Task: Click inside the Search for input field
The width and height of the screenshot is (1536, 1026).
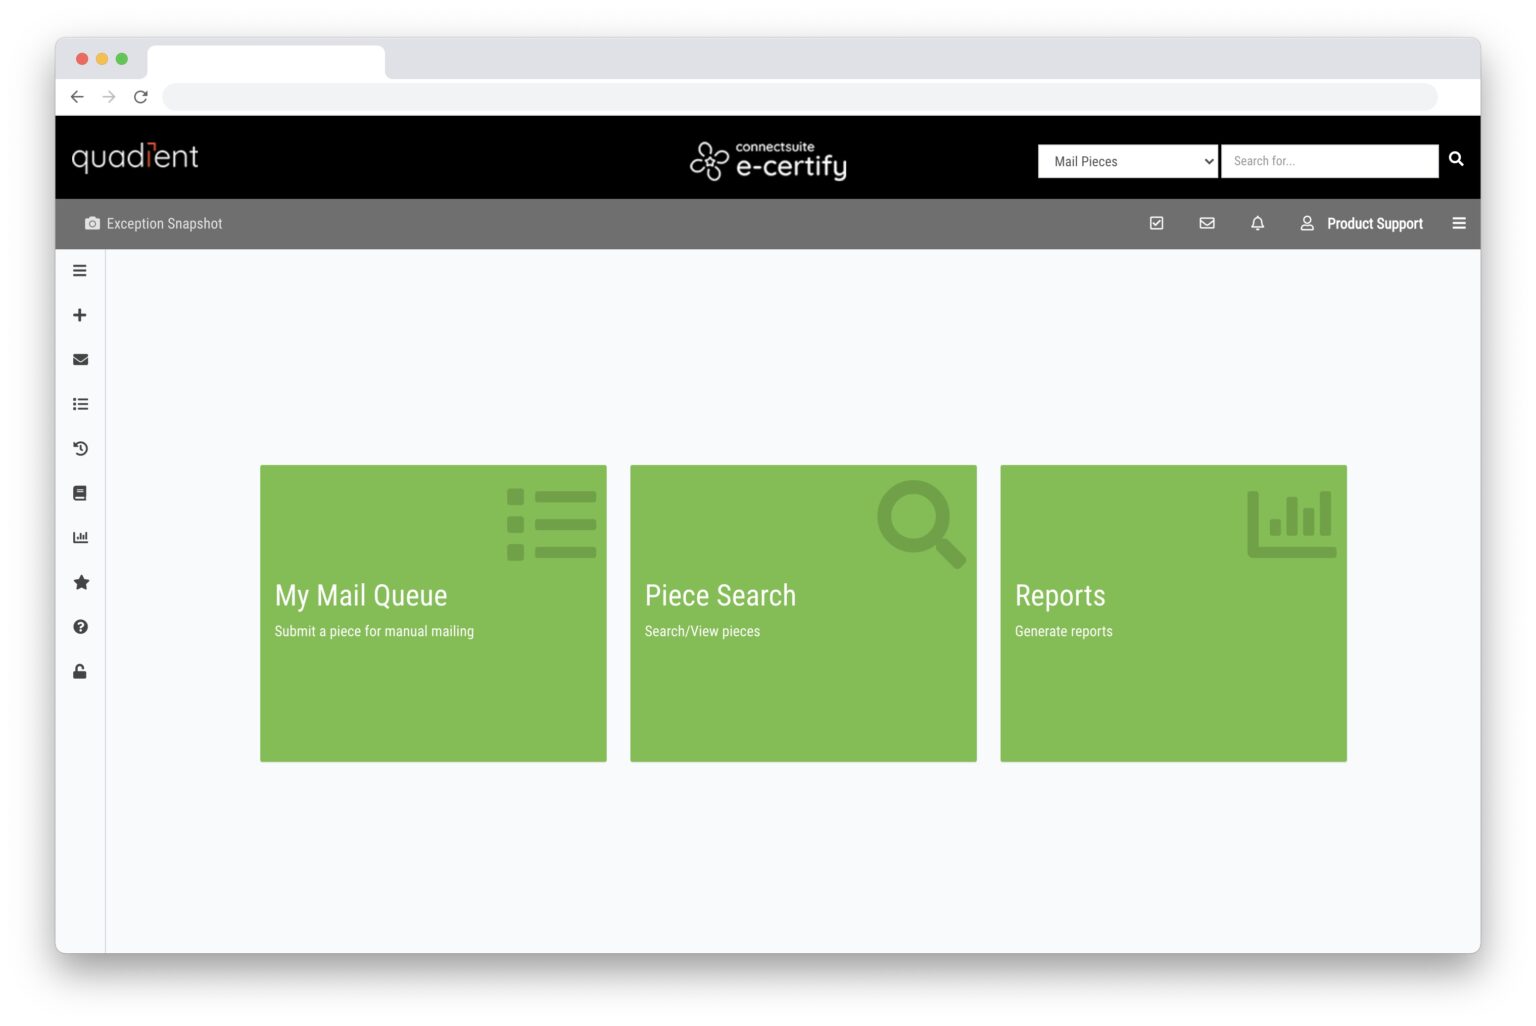Action: click(1330, 161)
